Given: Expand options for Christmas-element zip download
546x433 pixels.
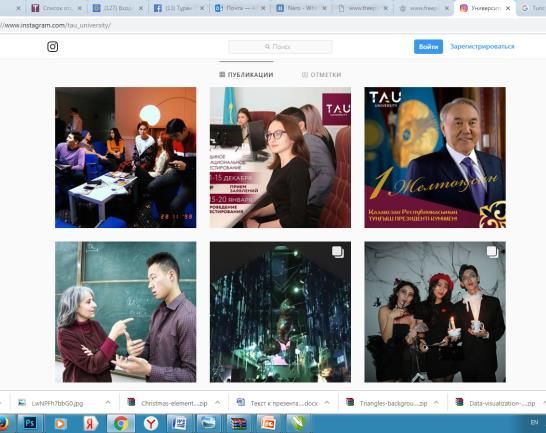Looking at the screenshot, I should click(x=218, y=402).
